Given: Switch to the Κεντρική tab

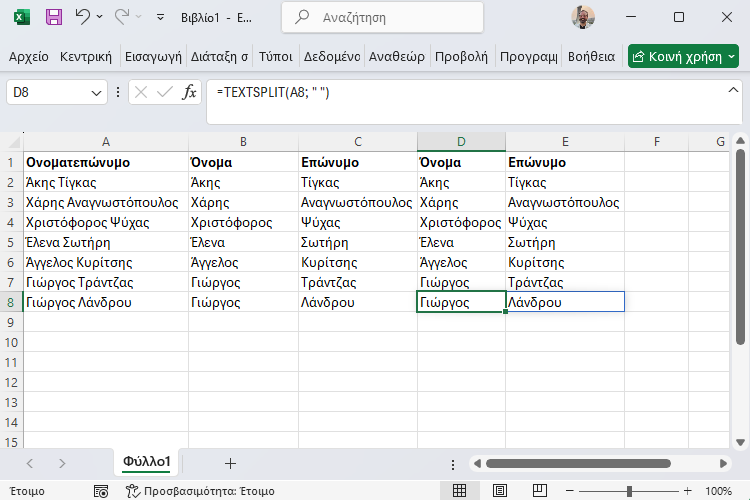Looking at the screenshot, I should pyautogui.click(x=86, y=56).
